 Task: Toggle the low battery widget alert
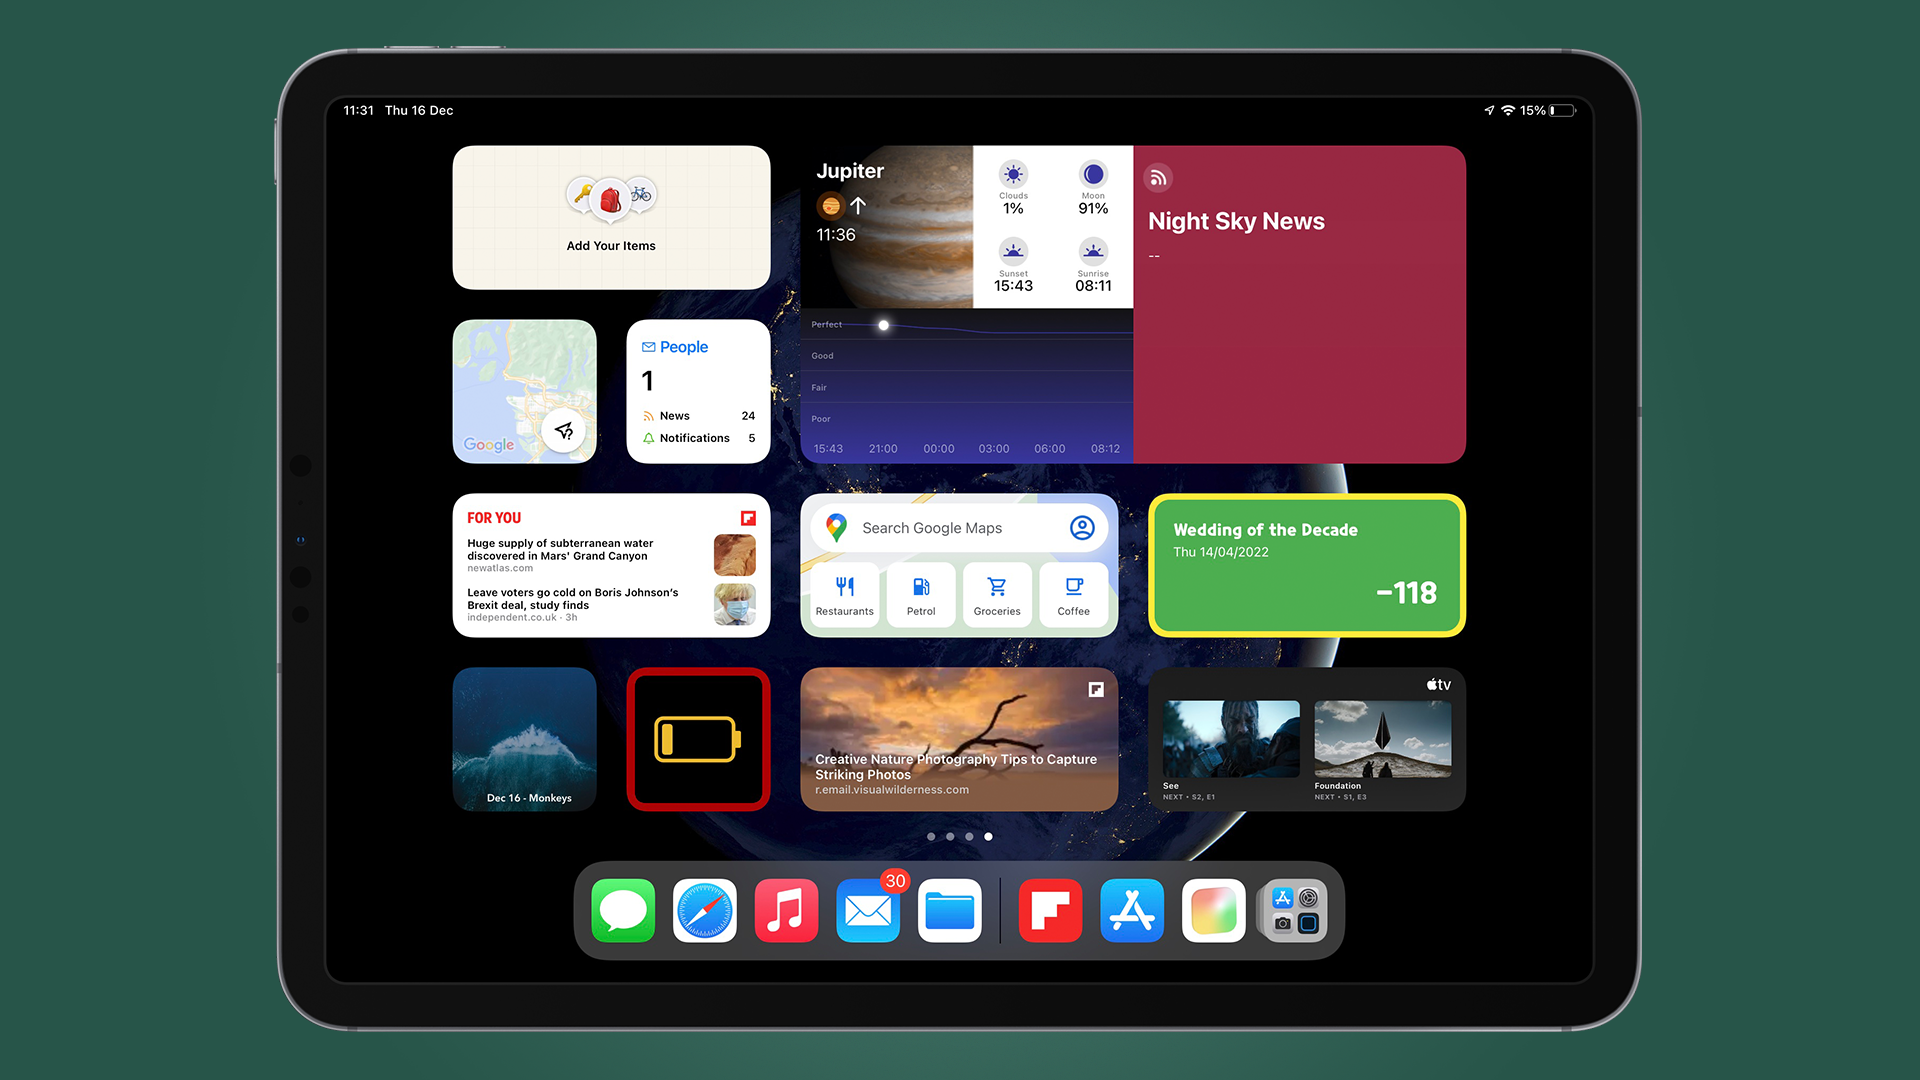(x=699, y=738)
